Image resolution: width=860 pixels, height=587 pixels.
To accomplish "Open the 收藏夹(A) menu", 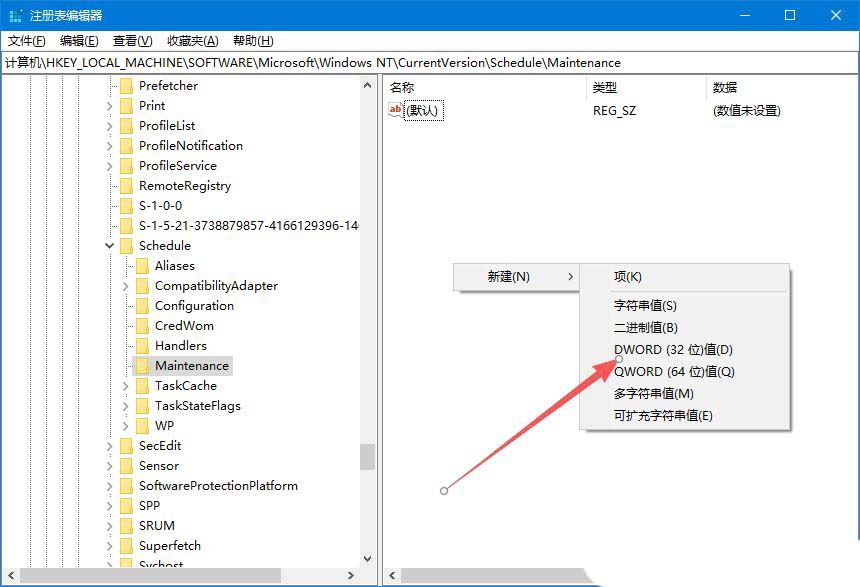I will coord(193,41).
